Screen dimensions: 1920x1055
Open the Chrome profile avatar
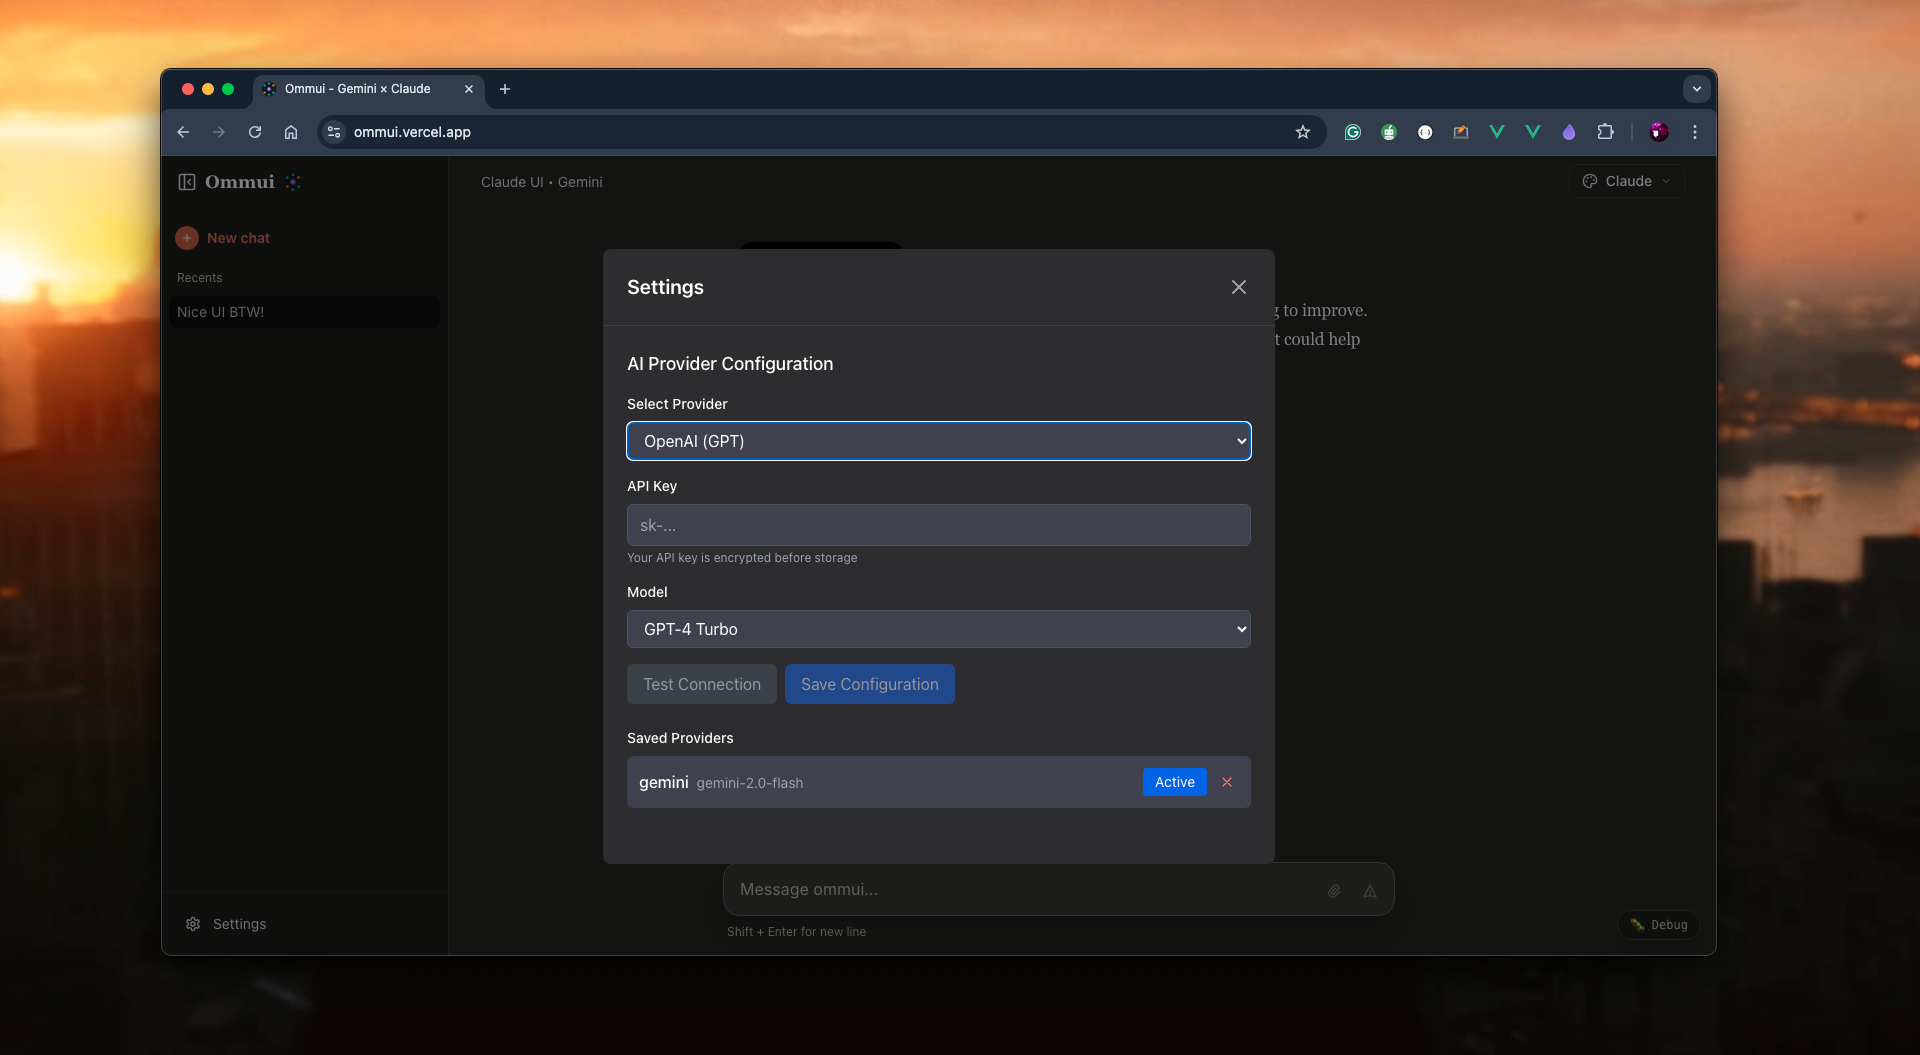pyautogui.click(x=1659, y=132)
